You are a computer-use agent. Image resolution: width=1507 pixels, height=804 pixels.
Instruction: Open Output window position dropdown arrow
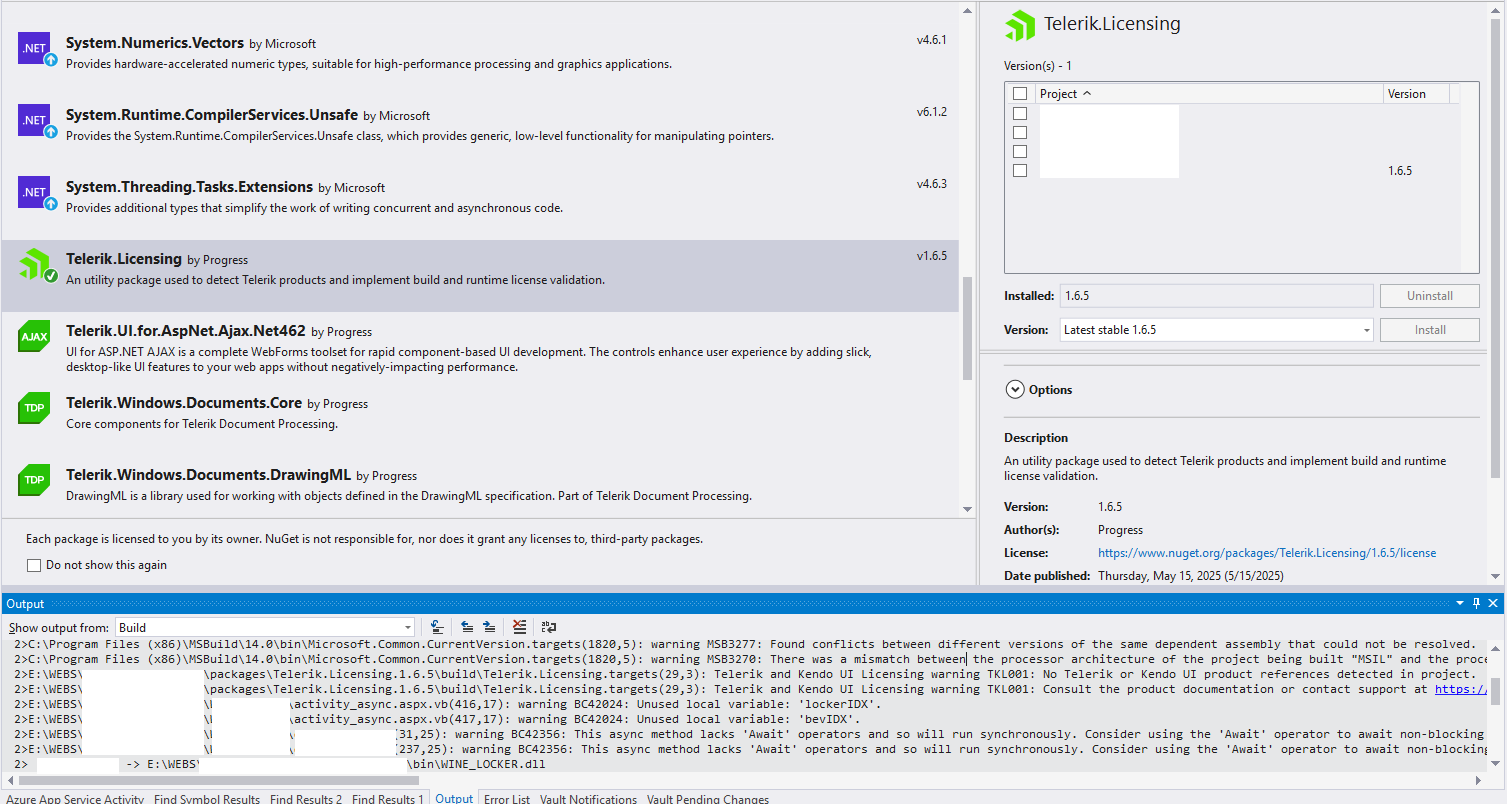[1460, 603]
